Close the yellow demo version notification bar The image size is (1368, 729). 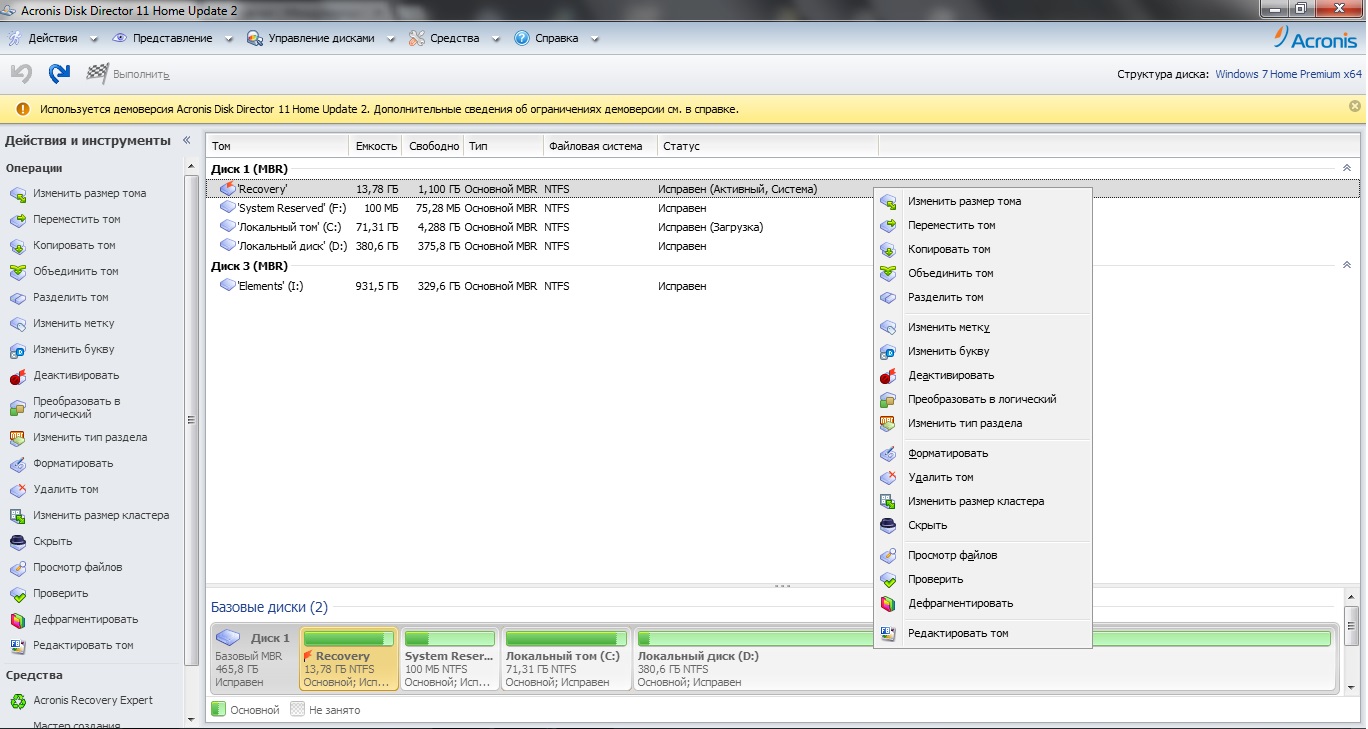click(1355, 106)
